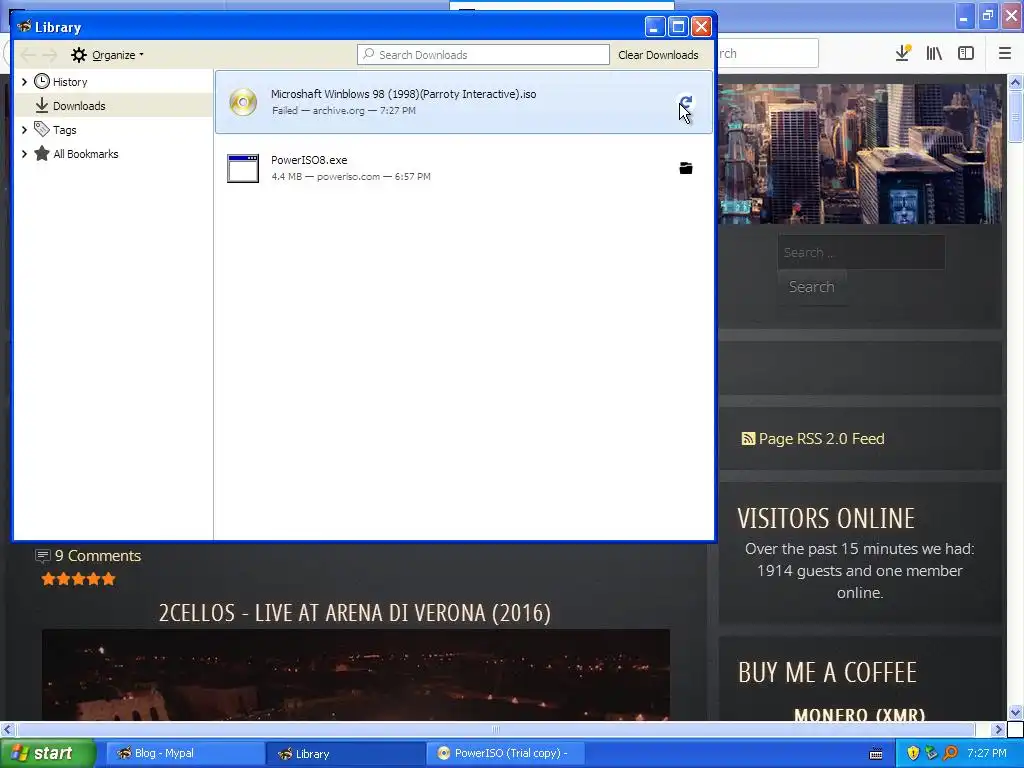Click the ISO disc icon in downloads list

pos(243,103)
